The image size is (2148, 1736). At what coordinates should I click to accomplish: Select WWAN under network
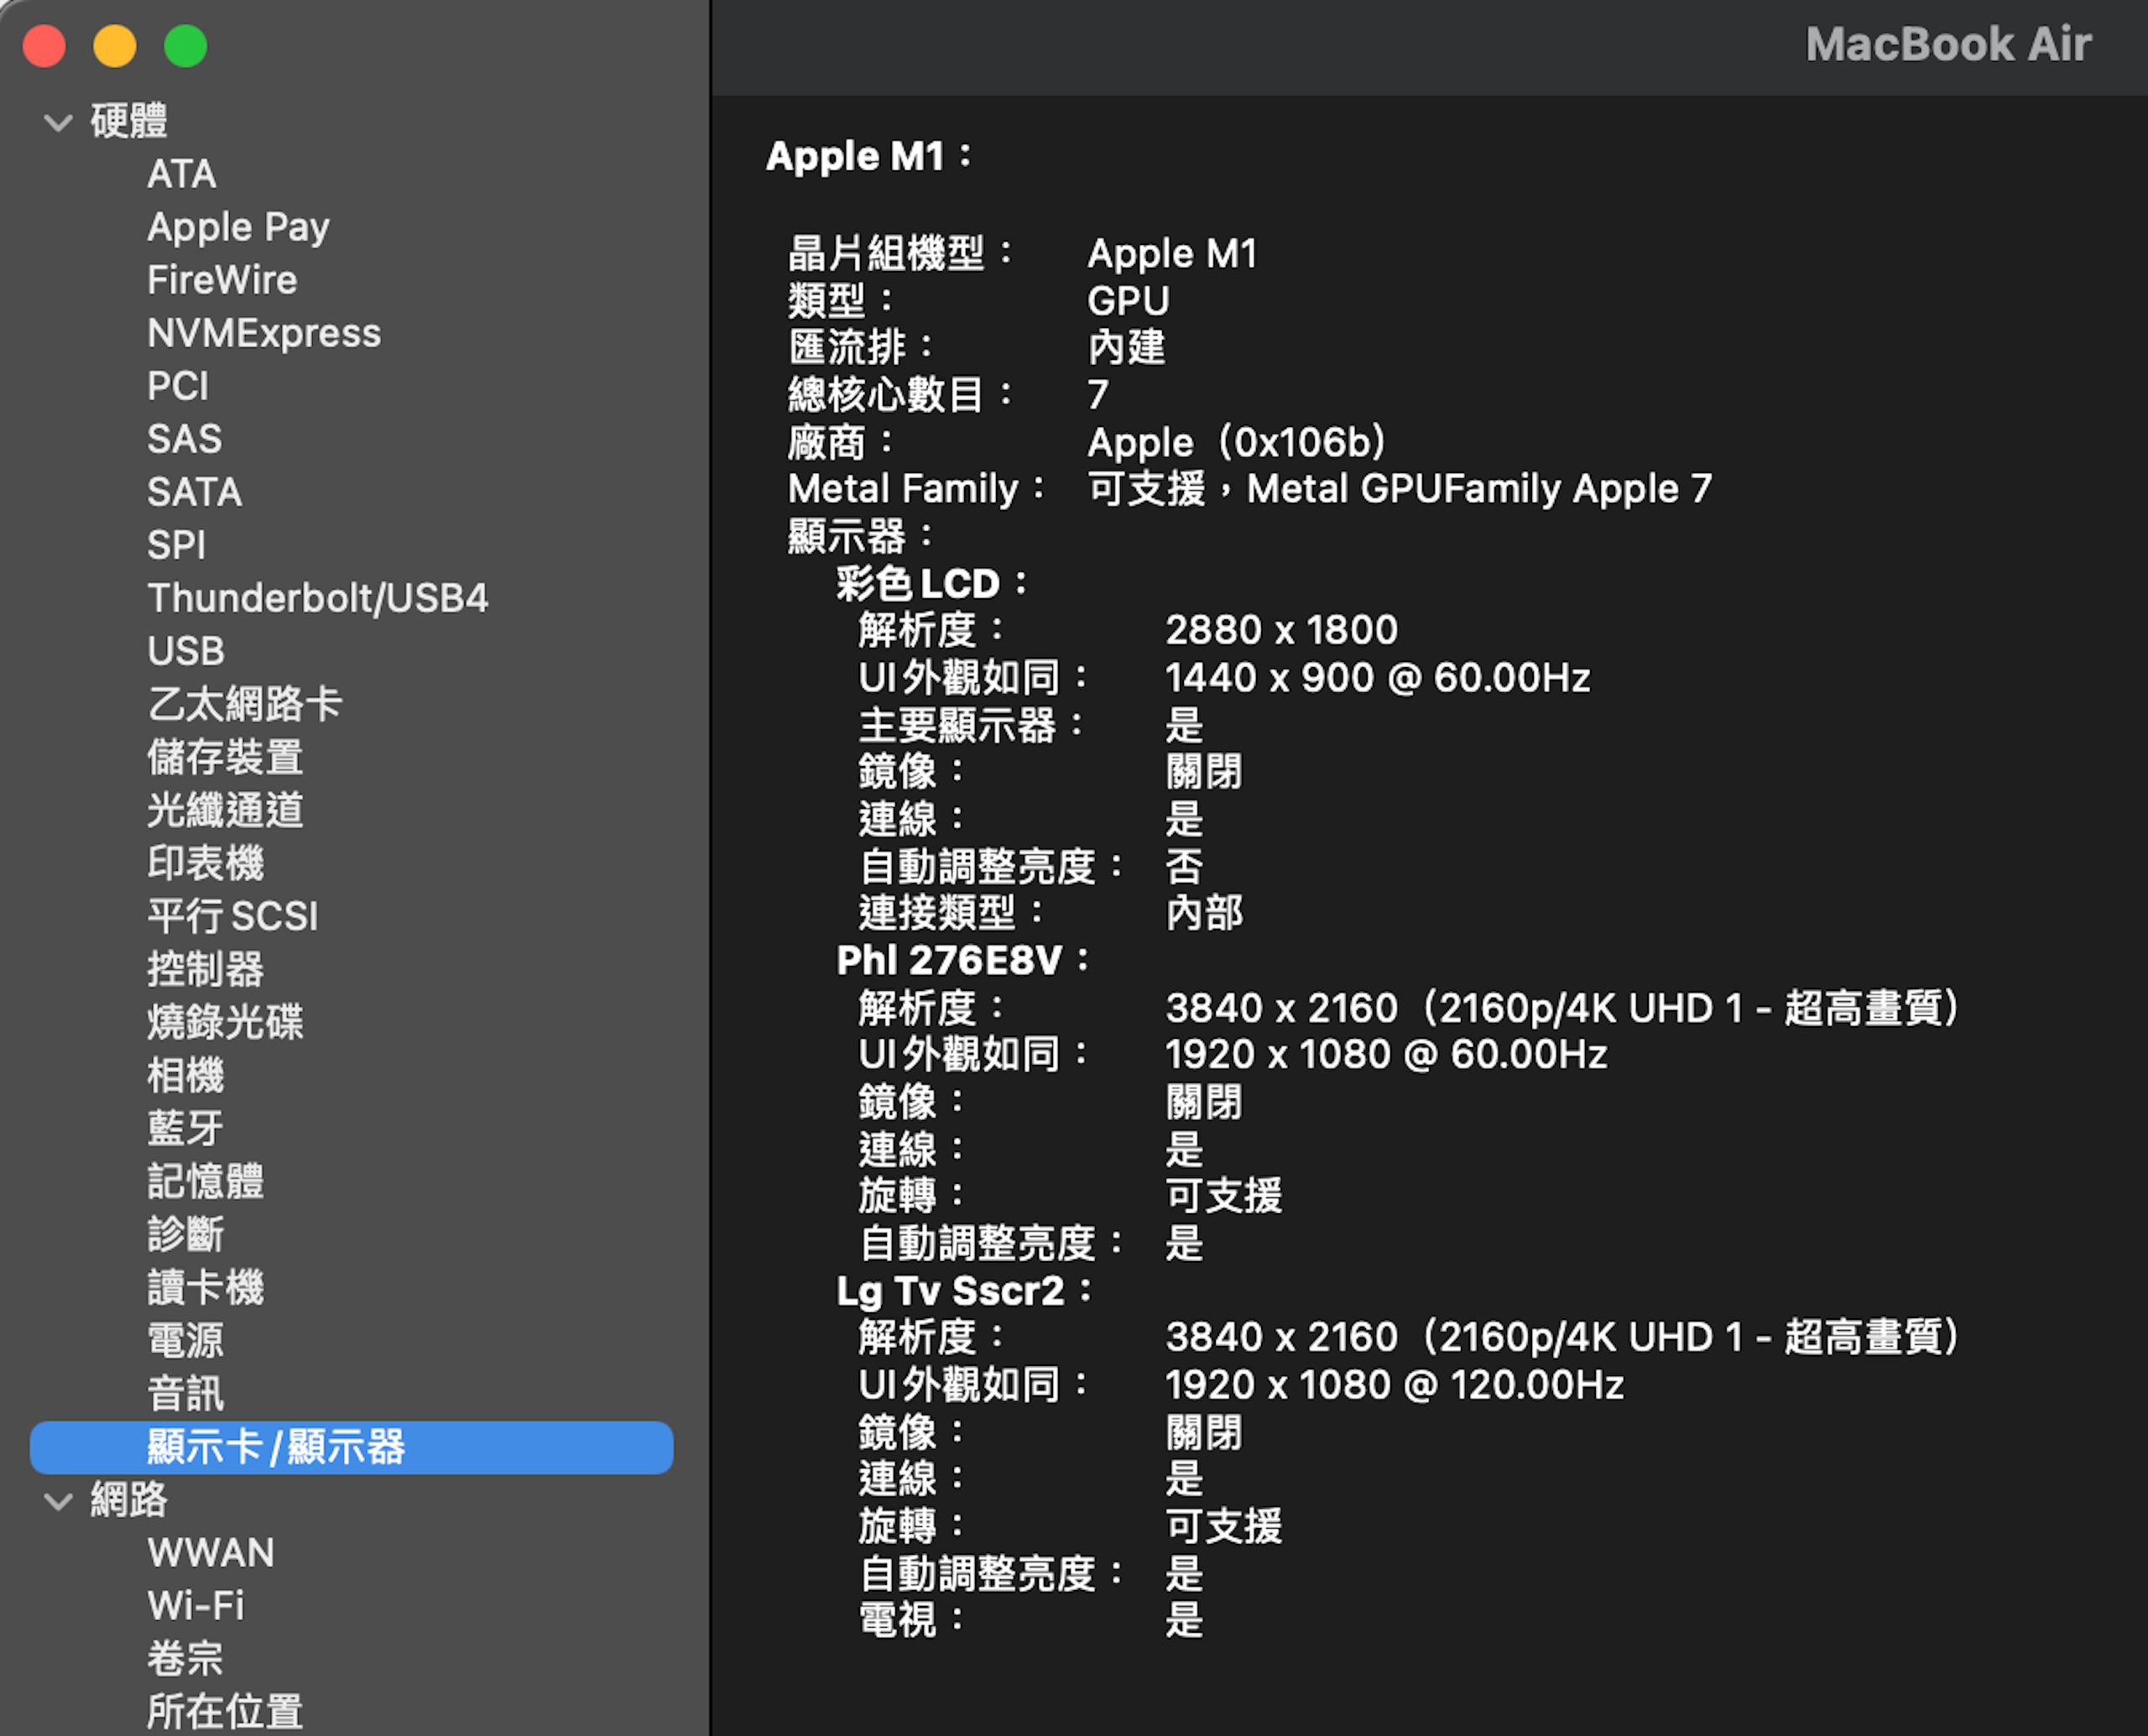pyautogui.click(x=210, y=1553)
